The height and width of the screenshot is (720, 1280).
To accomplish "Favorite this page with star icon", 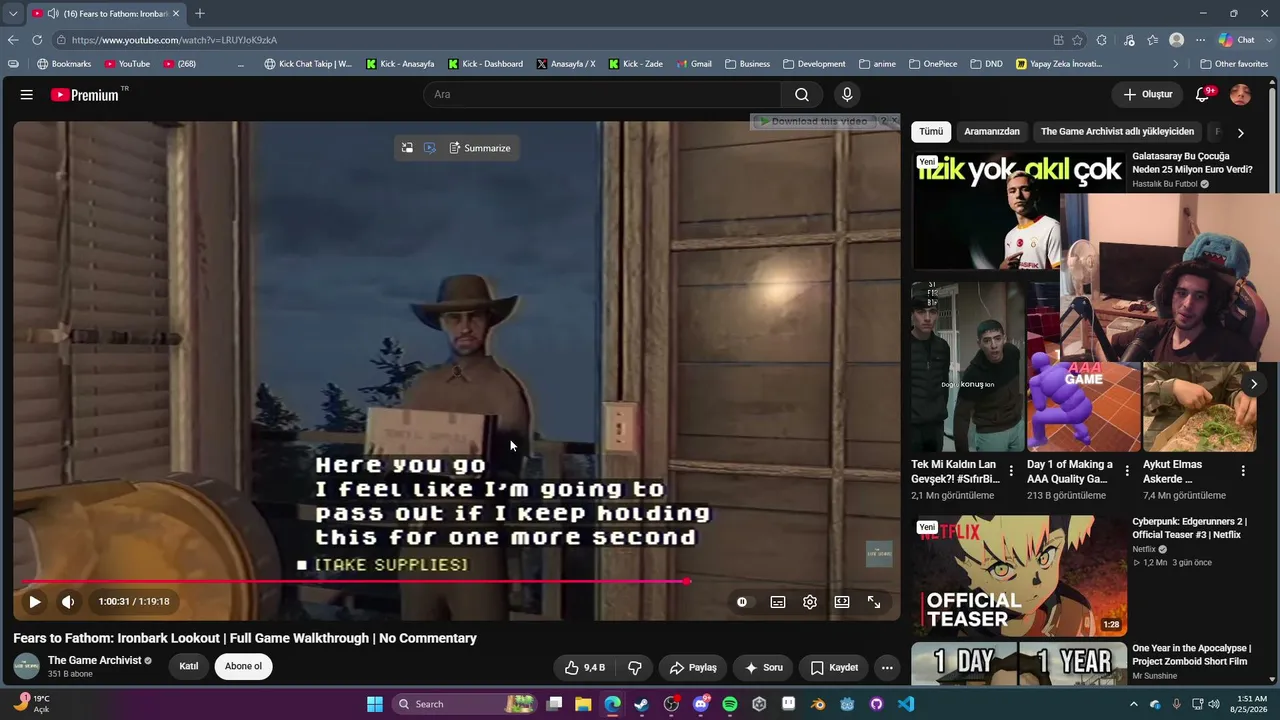I will pos(1077,40).
